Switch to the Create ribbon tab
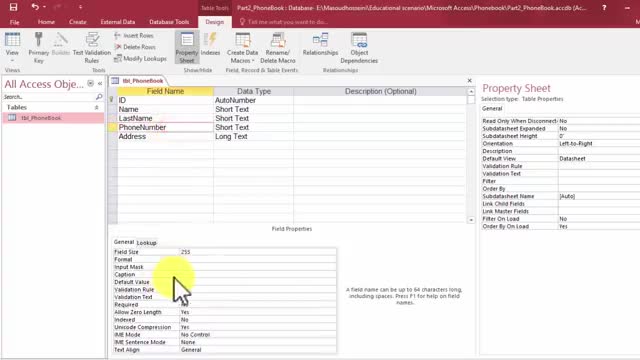Viewport: 640px width, 360px height. click(78, 22)
